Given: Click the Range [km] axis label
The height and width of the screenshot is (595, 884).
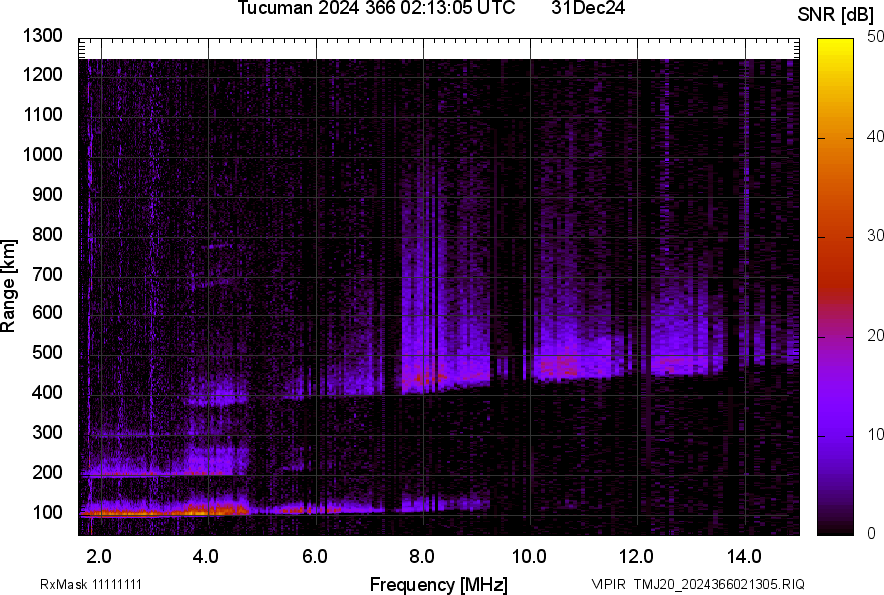Looking at the screenshot, I should (10, 285).
